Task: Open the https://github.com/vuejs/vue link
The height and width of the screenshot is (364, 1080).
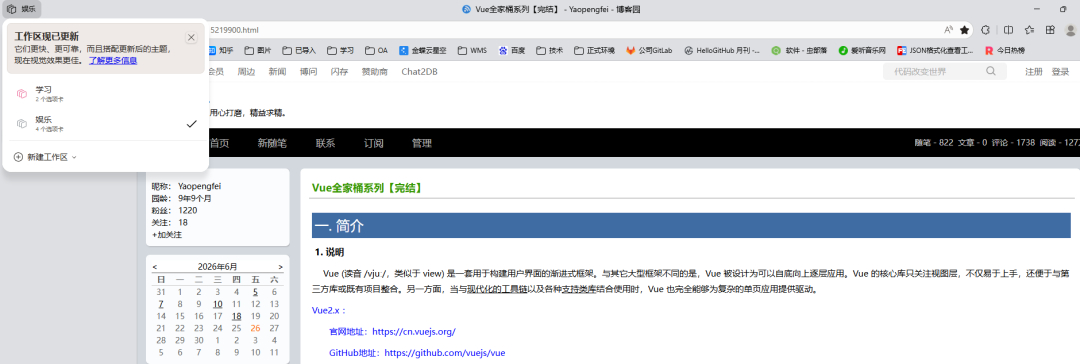Action: point(444,353)
